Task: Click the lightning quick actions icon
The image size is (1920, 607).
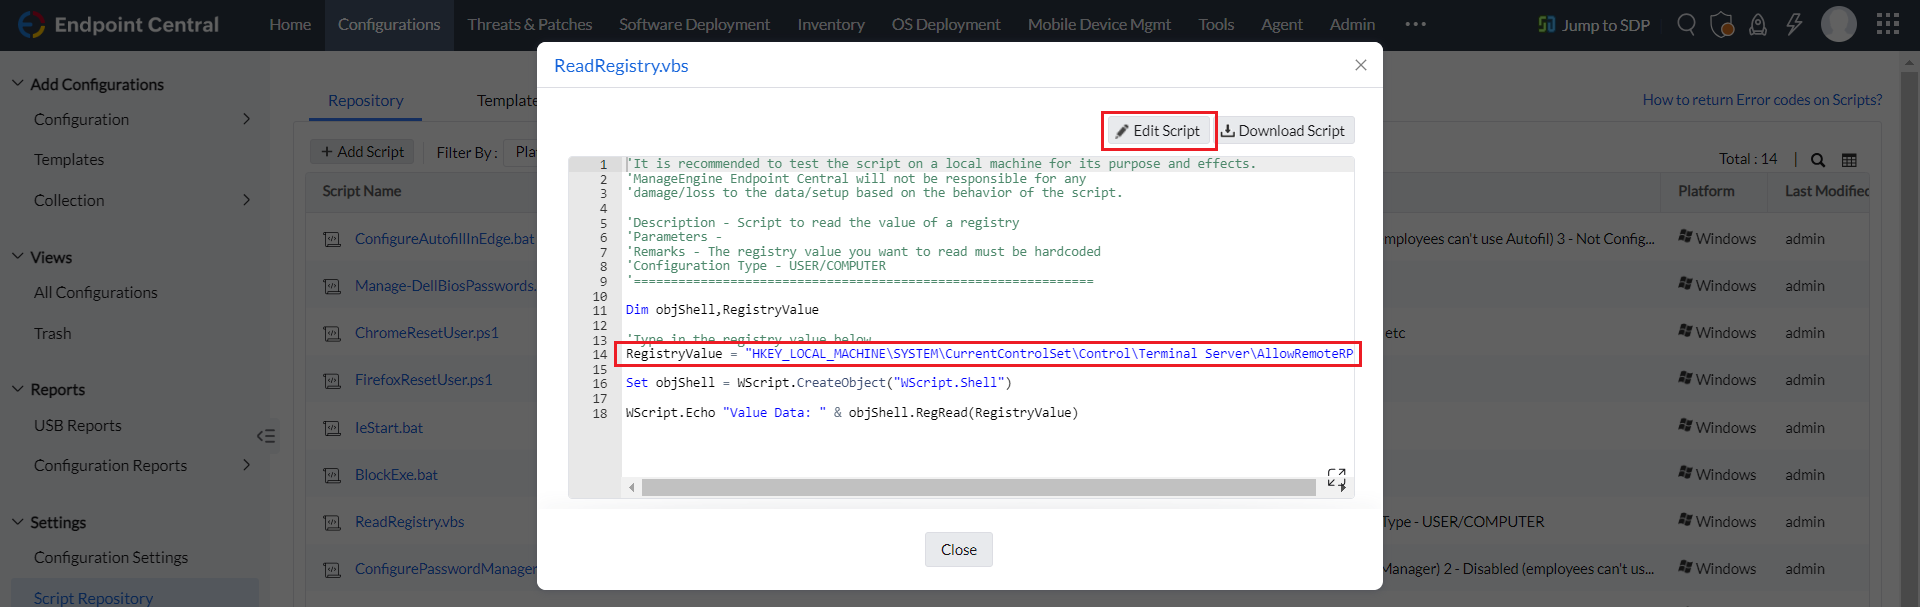Action: pos(1794,24)
